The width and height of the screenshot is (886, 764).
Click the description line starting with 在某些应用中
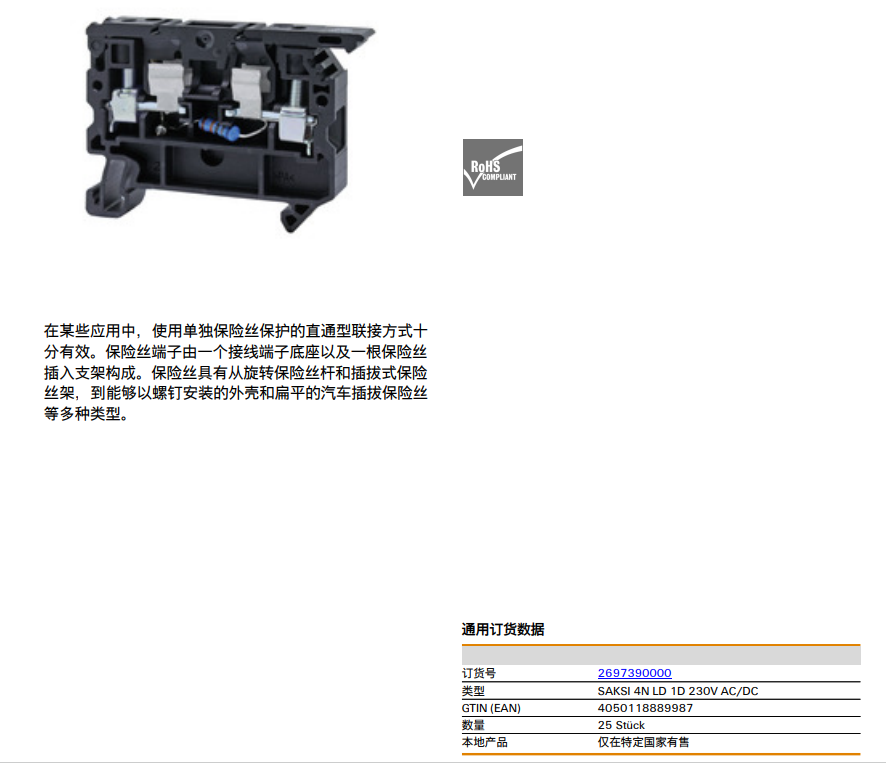(236, 331)
